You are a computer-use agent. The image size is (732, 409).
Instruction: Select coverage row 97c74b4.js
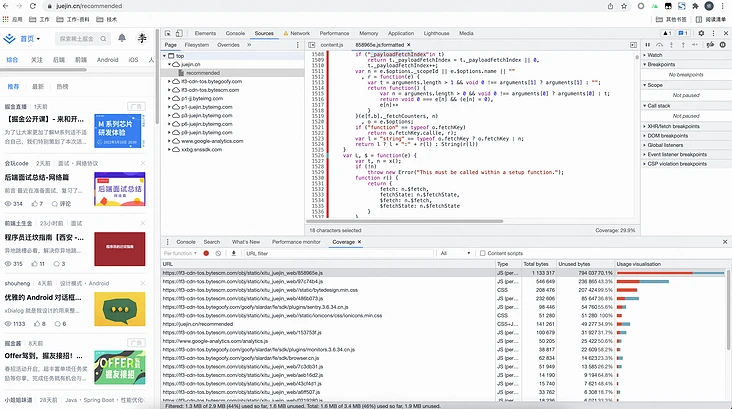tap(328, 282)
